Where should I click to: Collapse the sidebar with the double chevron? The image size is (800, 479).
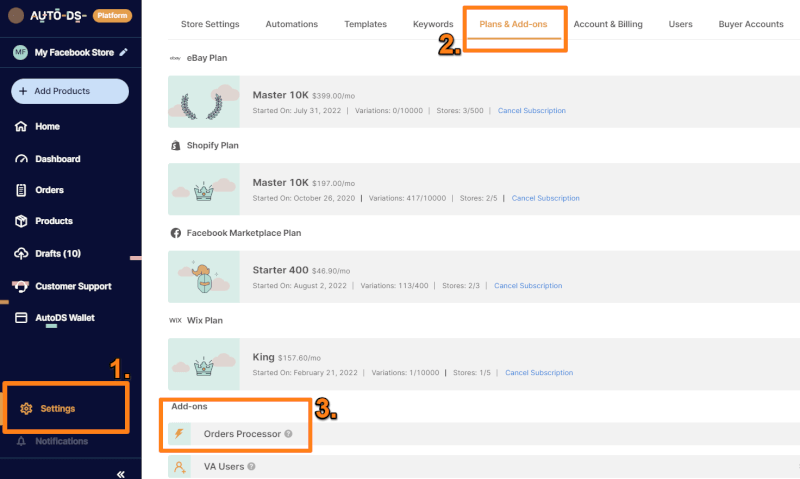[120, 474]
